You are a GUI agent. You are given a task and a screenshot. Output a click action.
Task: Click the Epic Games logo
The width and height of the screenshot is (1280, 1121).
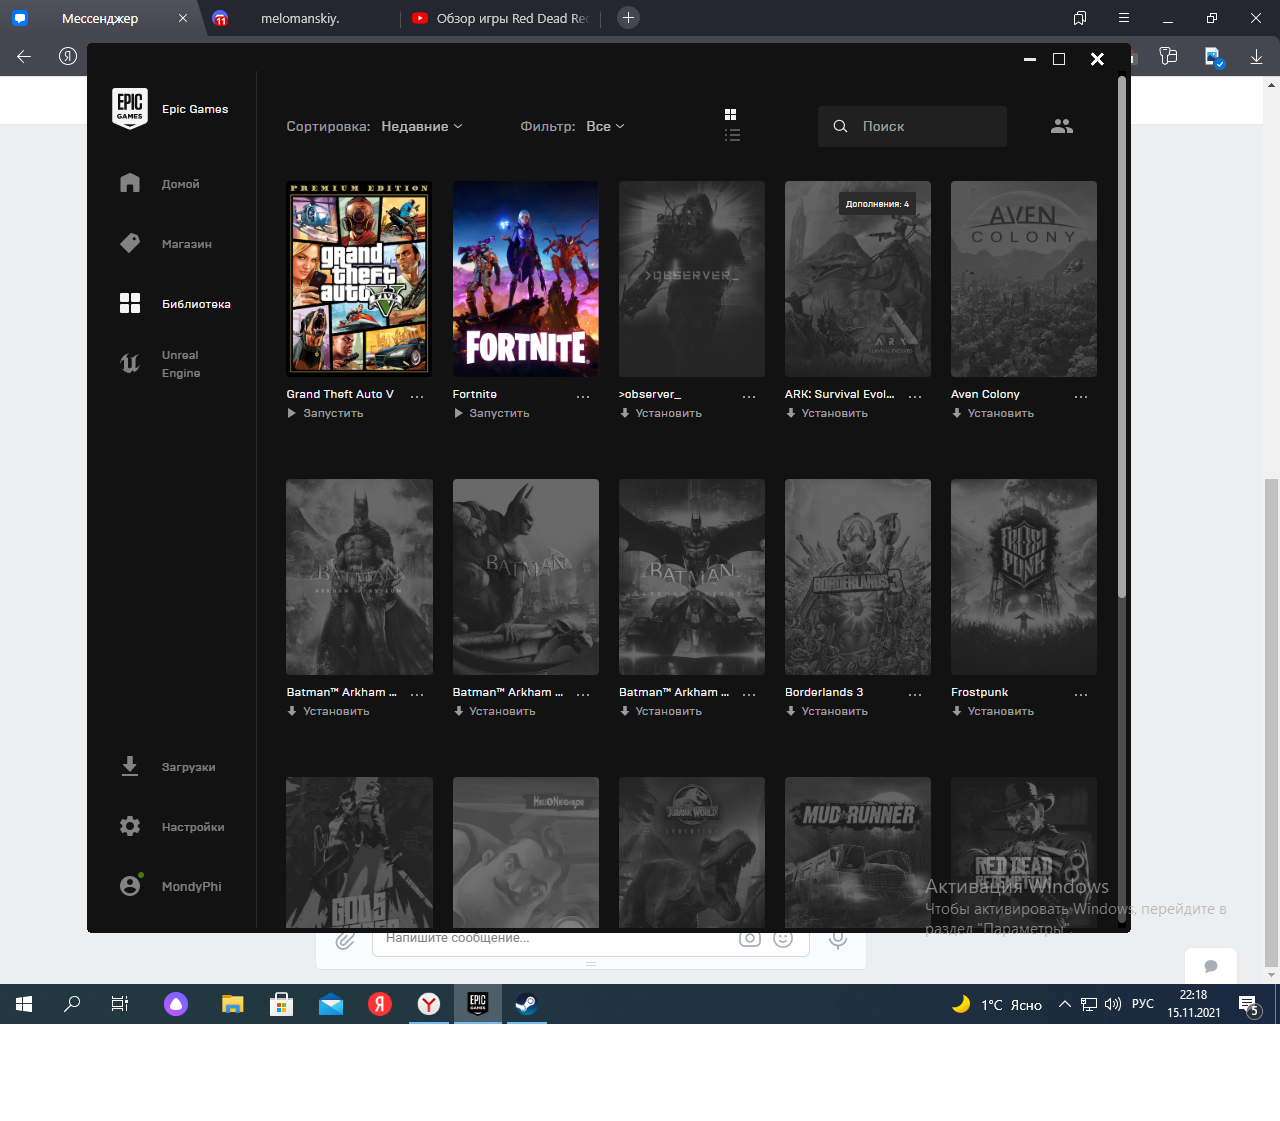click(130, 108)
